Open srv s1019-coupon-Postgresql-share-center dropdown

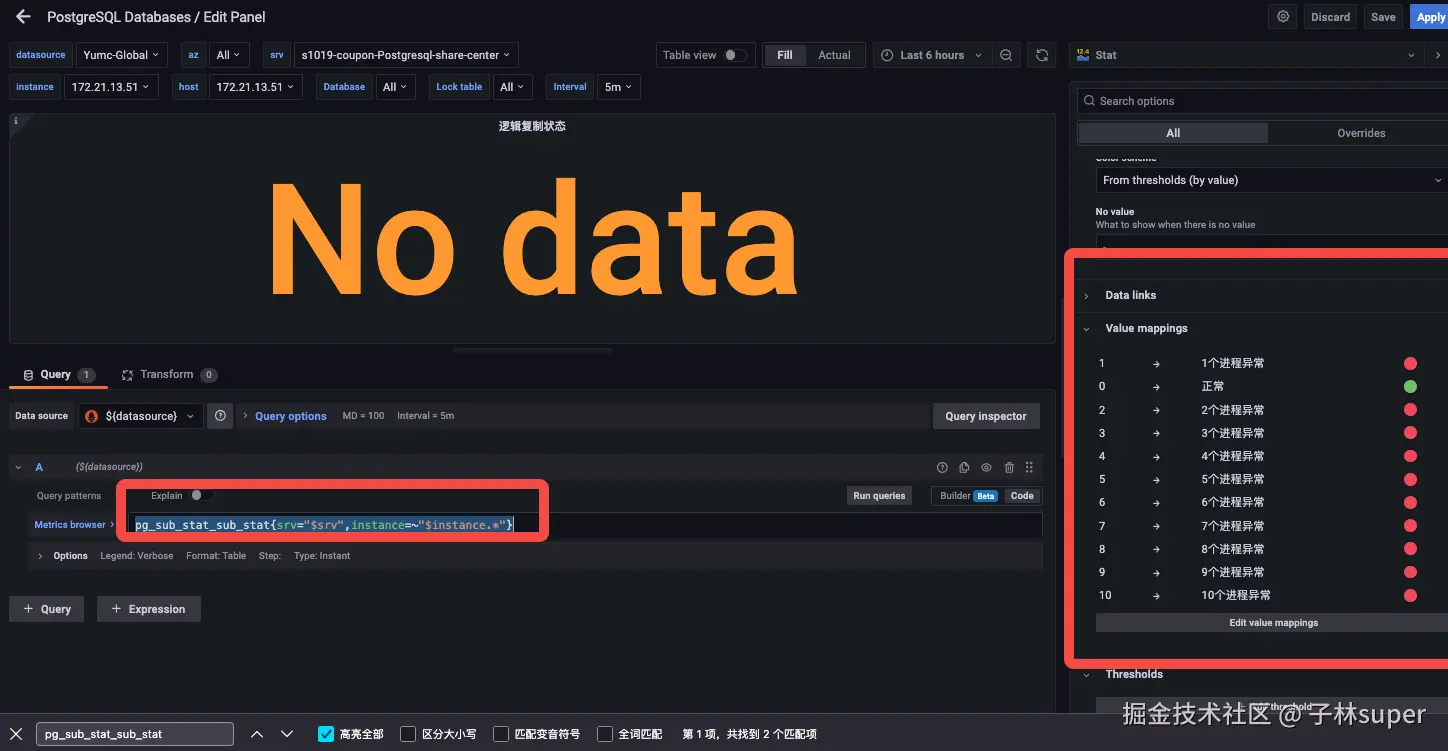click(x=405, y=55)
